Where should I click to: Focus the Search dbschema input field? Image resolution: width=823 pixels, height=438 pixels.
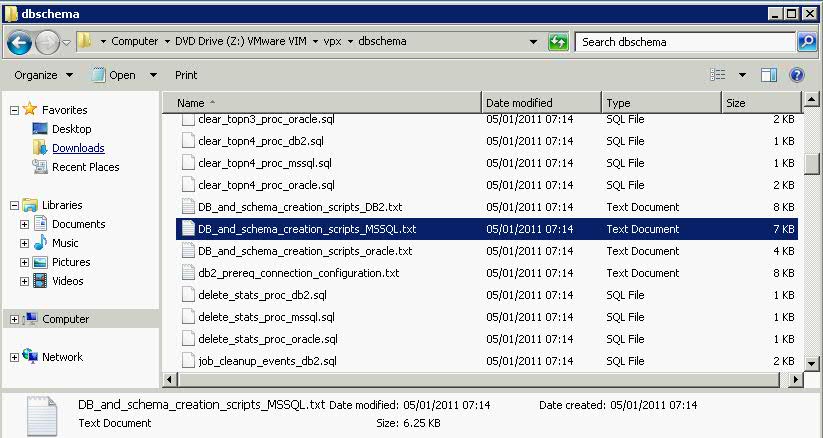tap(685, 41)
